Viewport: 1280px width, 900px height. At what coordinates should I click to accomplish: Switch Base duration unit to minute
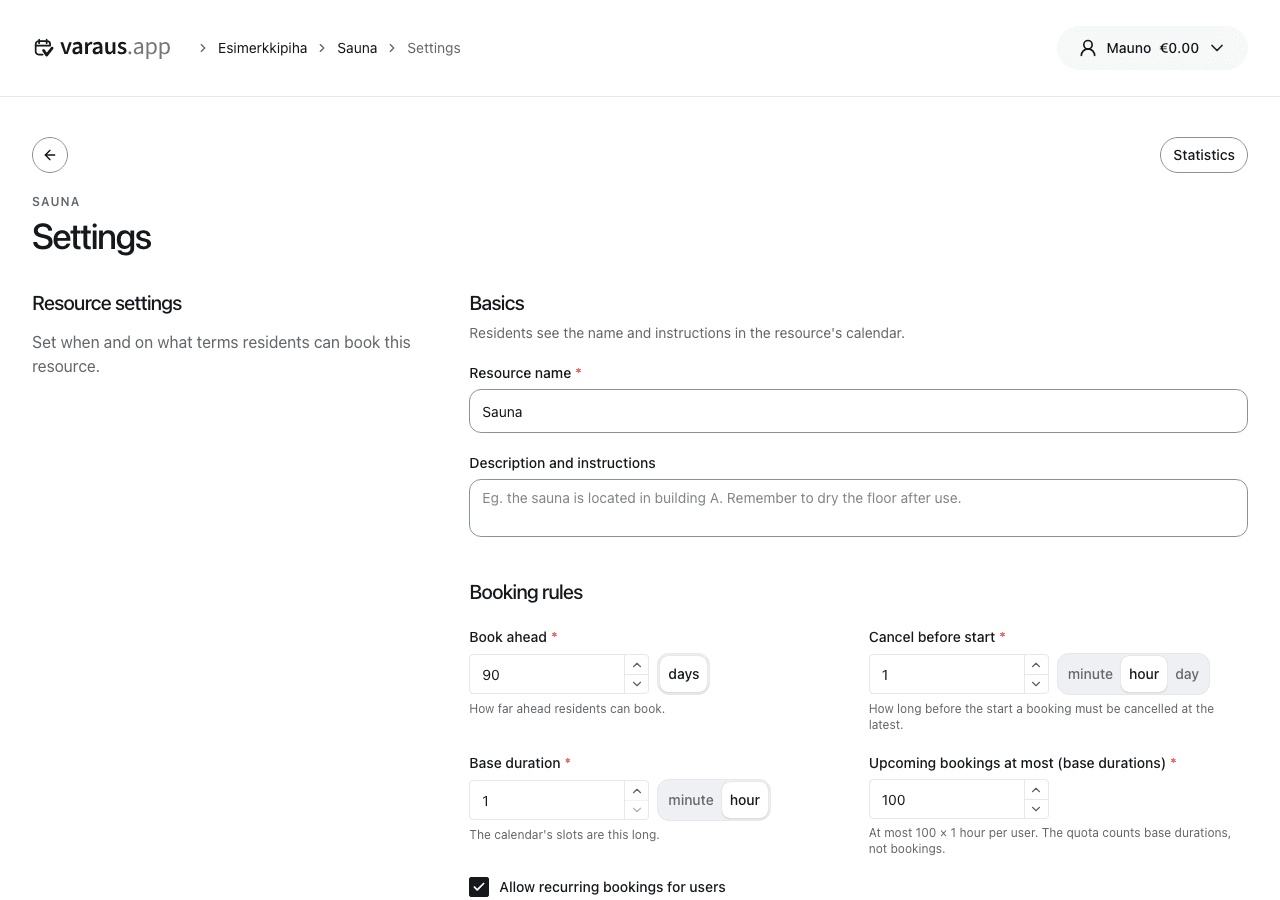691,800
